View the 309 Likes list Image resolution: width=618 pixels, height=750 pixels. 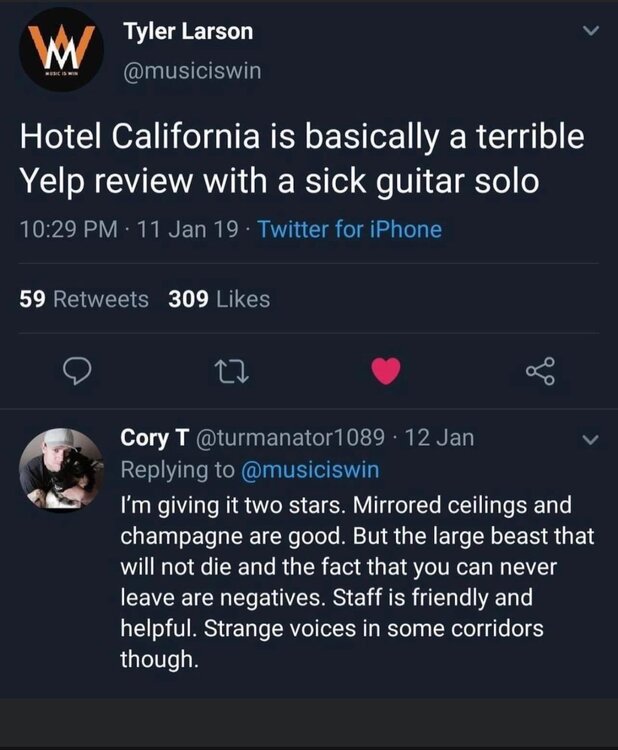pos(220,299)
